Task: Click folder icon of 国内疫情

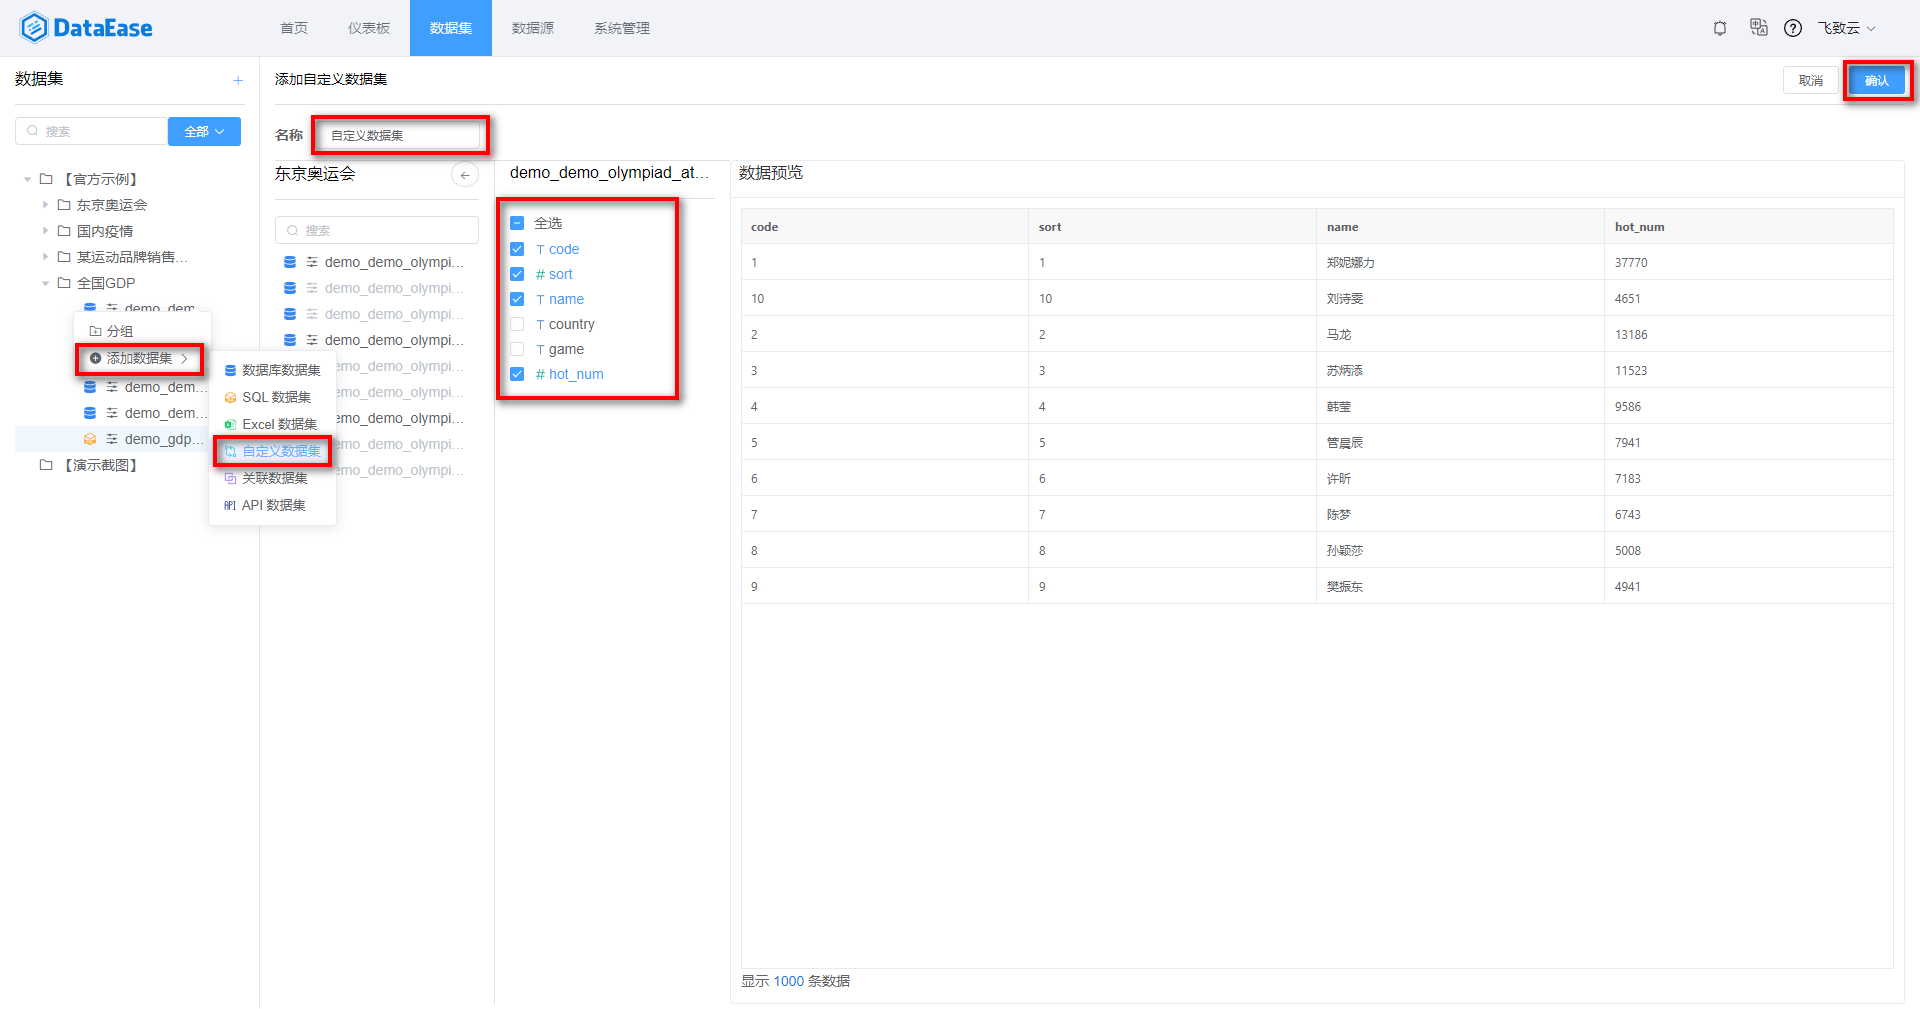Action: (64, 231)
